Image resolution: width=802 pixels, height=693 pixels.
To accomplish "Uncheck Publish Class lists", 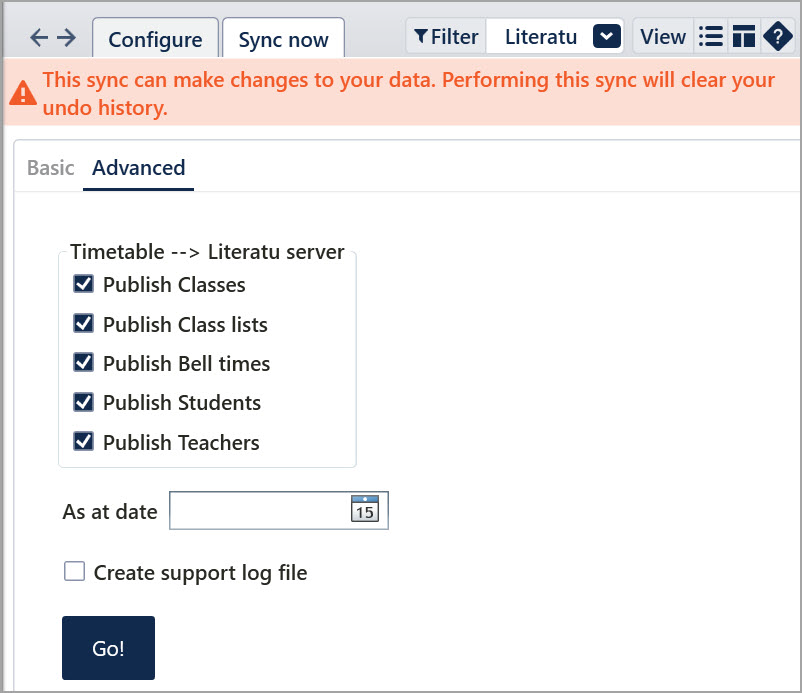I will click(x=84, y=324).
